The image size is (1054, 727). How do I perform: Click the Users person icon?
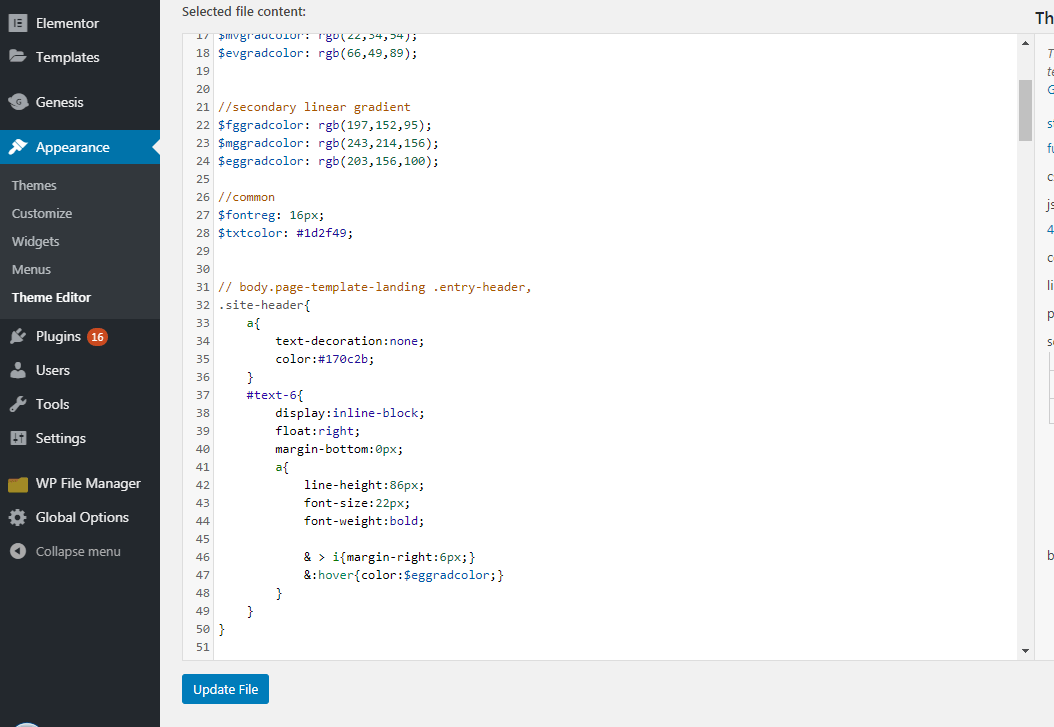click(x=17, y=370)
